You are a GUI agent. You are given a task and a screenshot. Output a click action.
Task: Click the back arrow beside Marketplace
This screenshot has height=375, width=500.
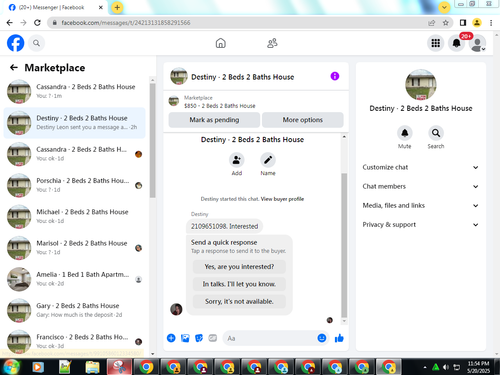click(14, 68)
